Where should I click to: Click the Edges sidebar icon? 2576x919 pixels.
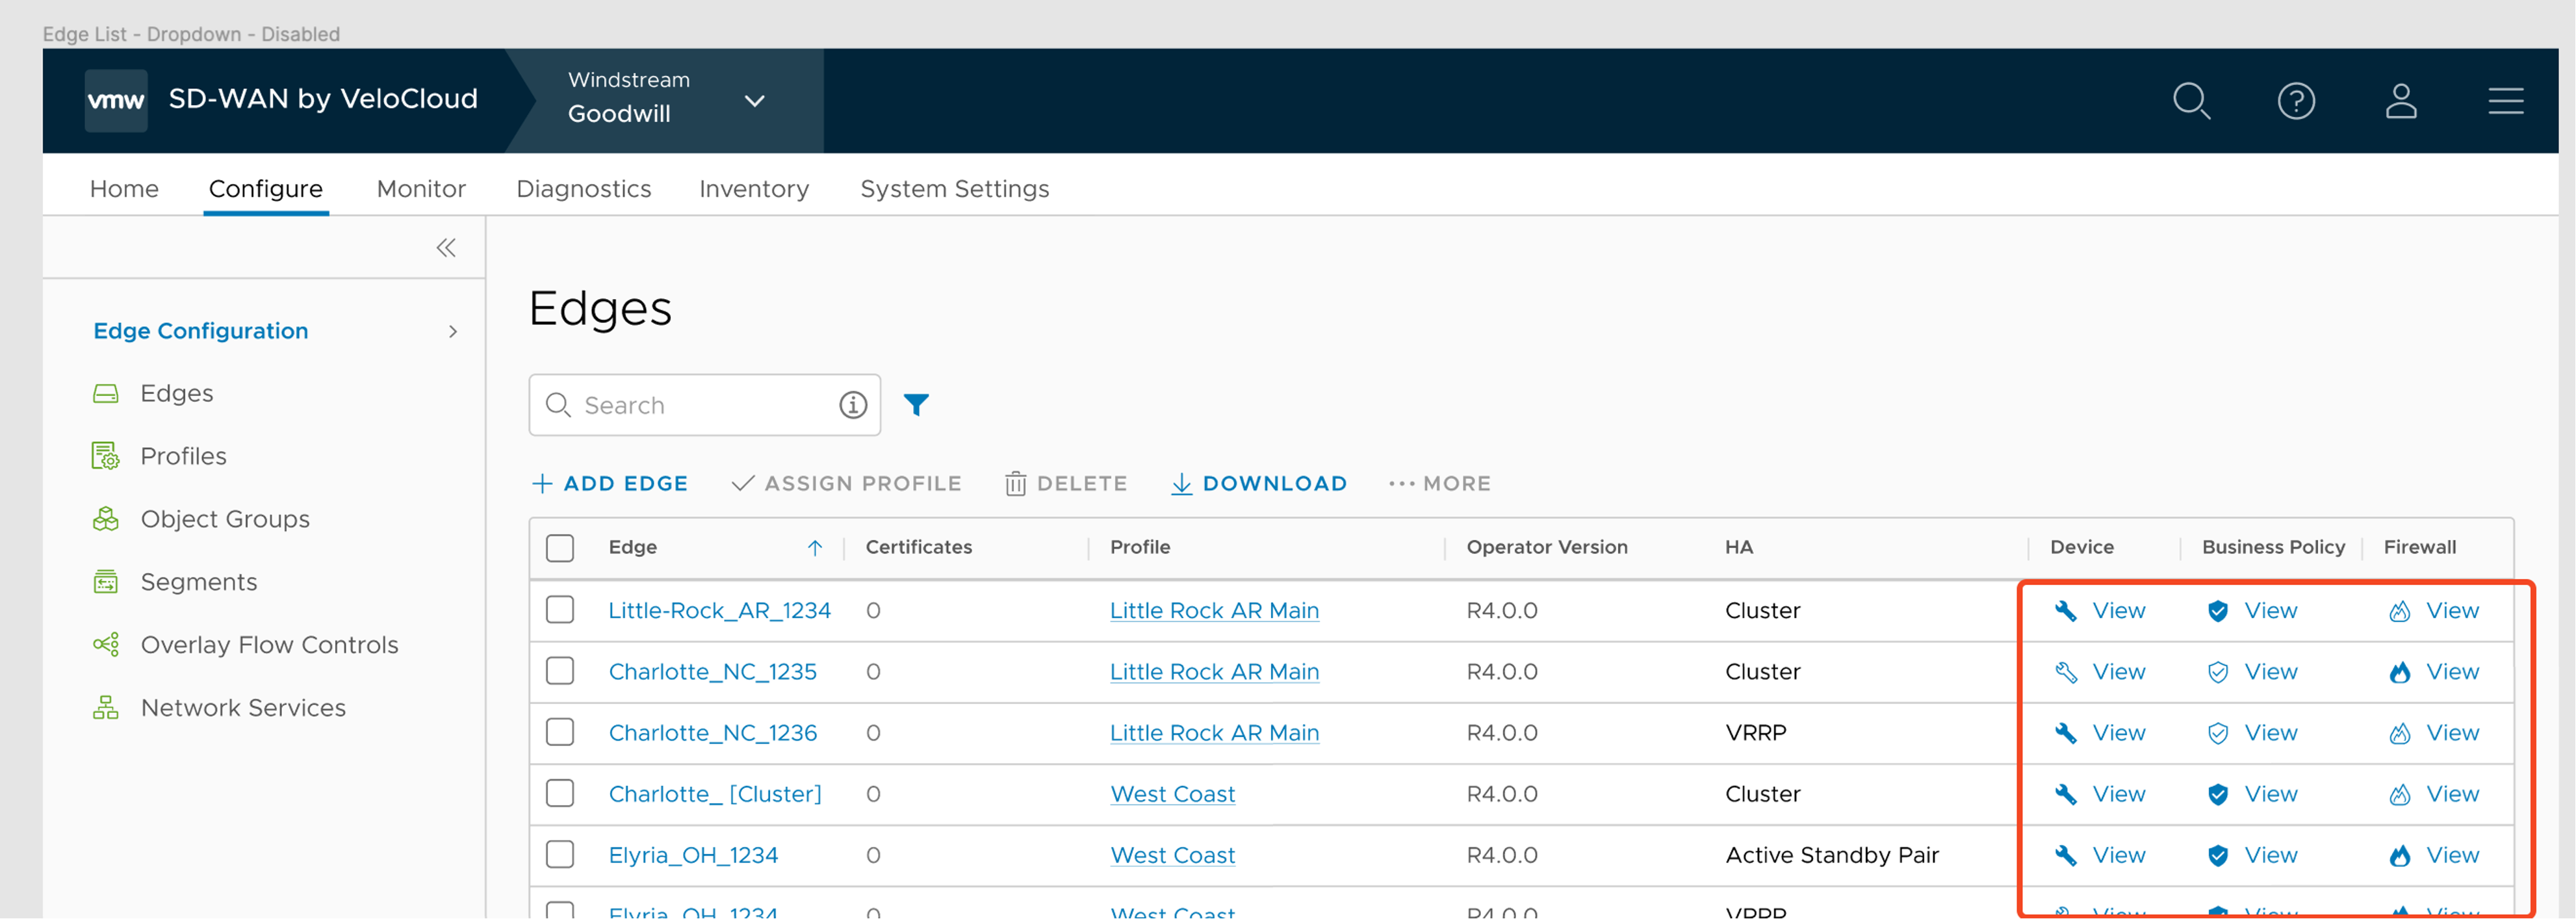point(106,393)
